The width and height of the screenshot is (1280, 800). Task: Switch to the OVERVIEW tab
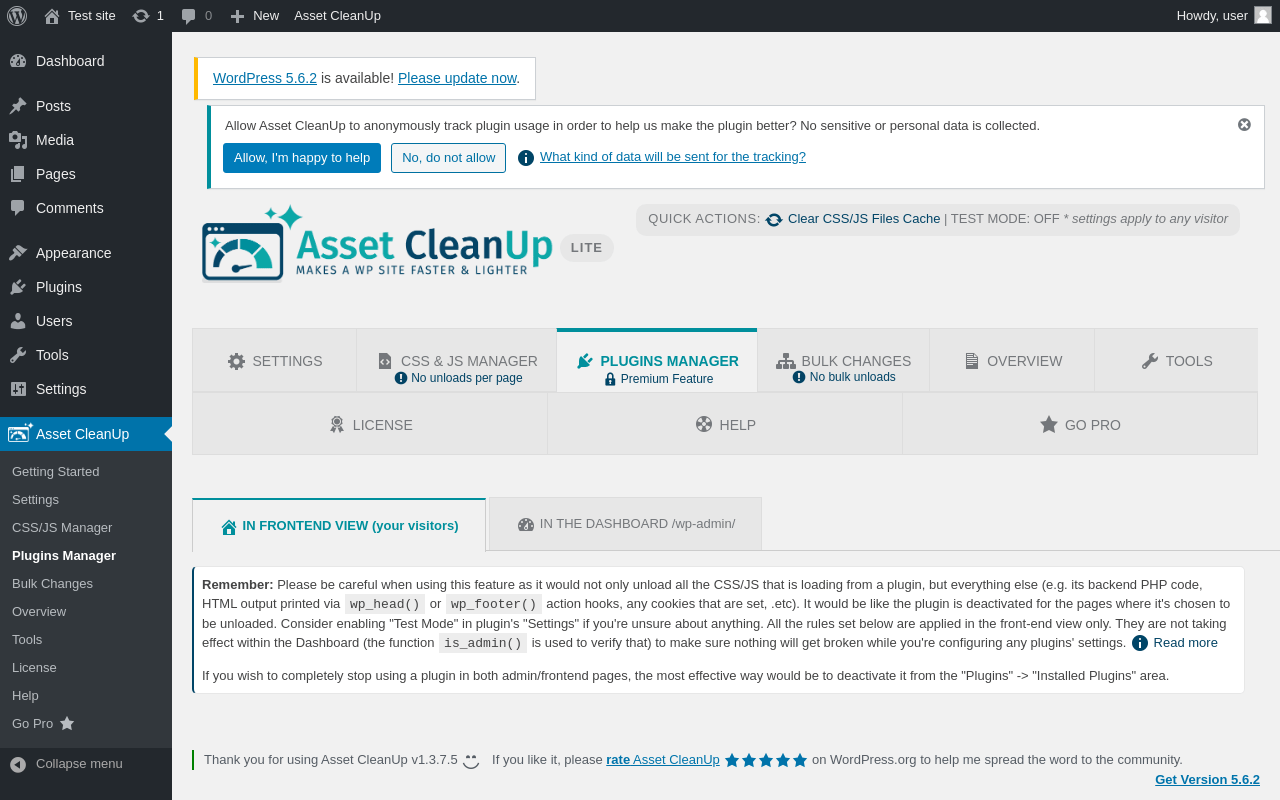(x=1012, y=361)
